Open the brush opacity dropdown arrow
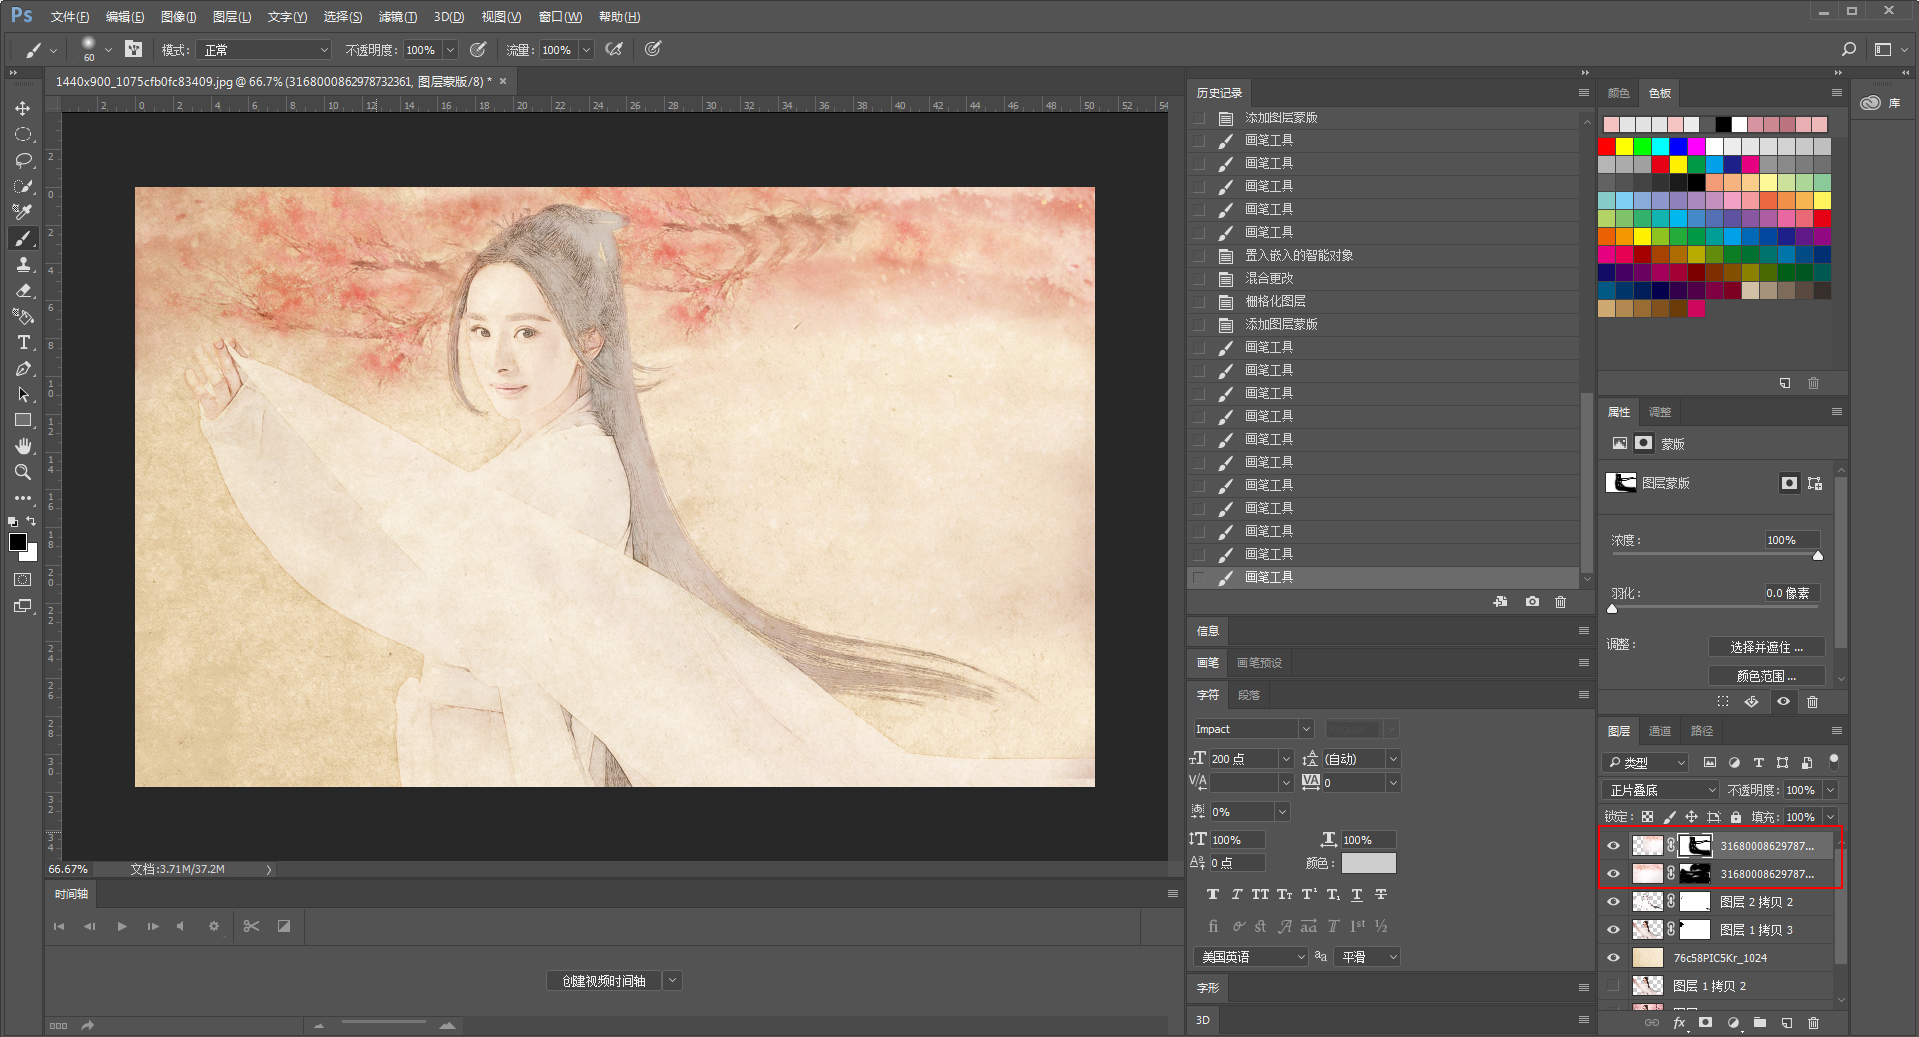1919x1037 pixels. click(450, 50)
